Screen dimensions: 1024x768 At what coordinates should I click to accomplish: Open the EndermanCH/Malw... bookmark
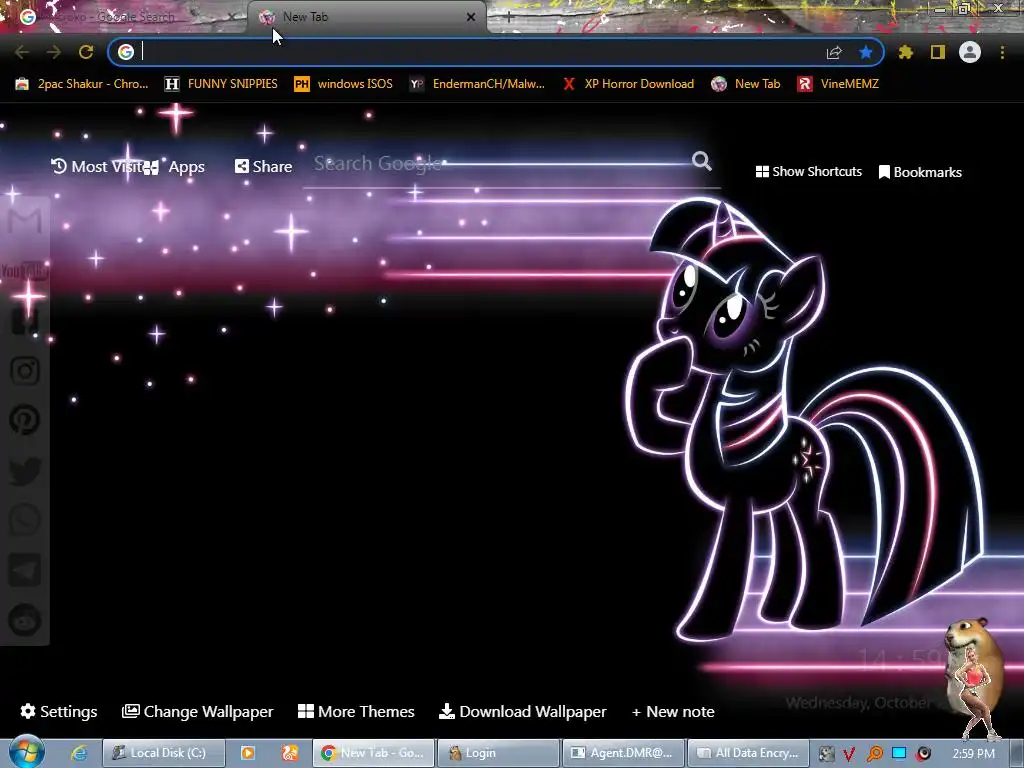[x=477, y=84]
